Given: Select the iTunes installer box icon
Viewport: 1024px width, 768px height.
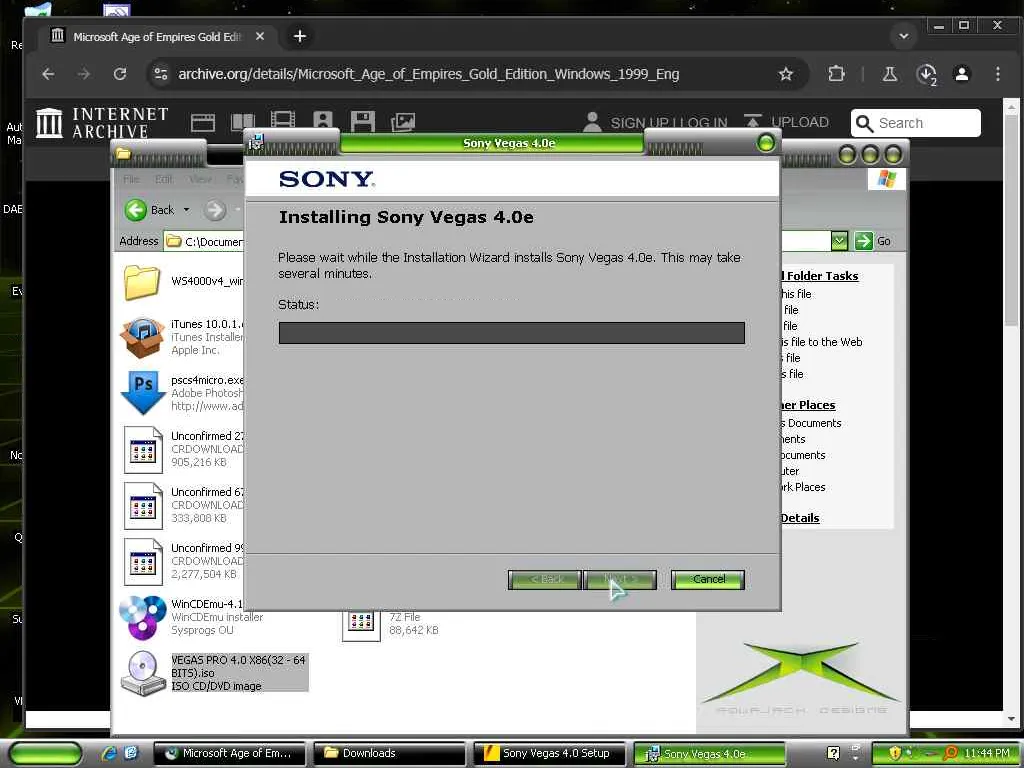Looking at the screenshot, I should 142,337.
